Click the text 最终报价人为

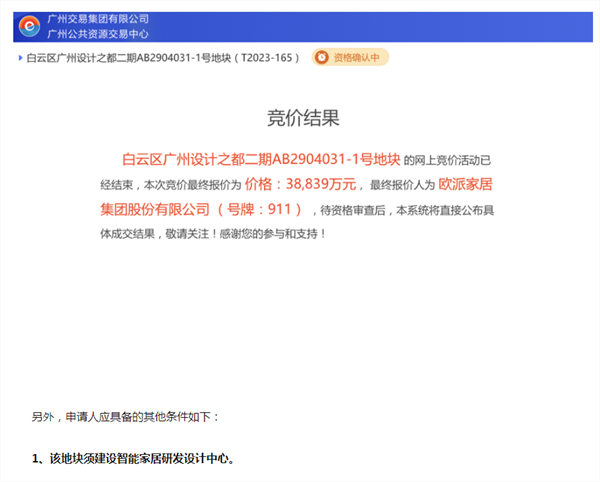coord(403,185)
